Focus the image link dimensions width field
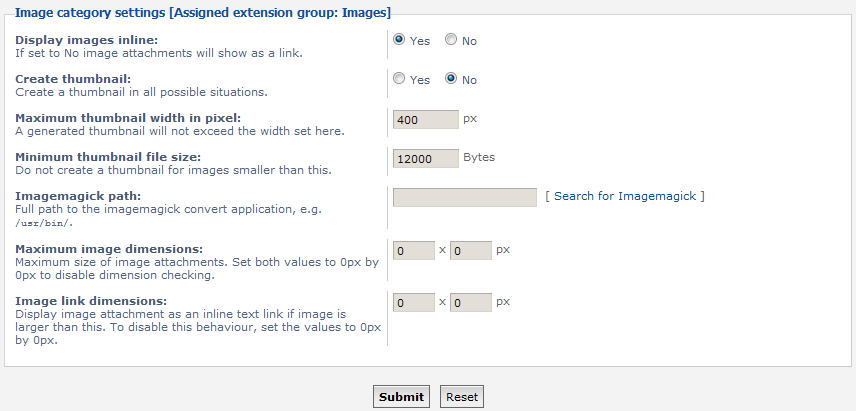The width and height of the screenshot is (856, 411). (414, 302)
